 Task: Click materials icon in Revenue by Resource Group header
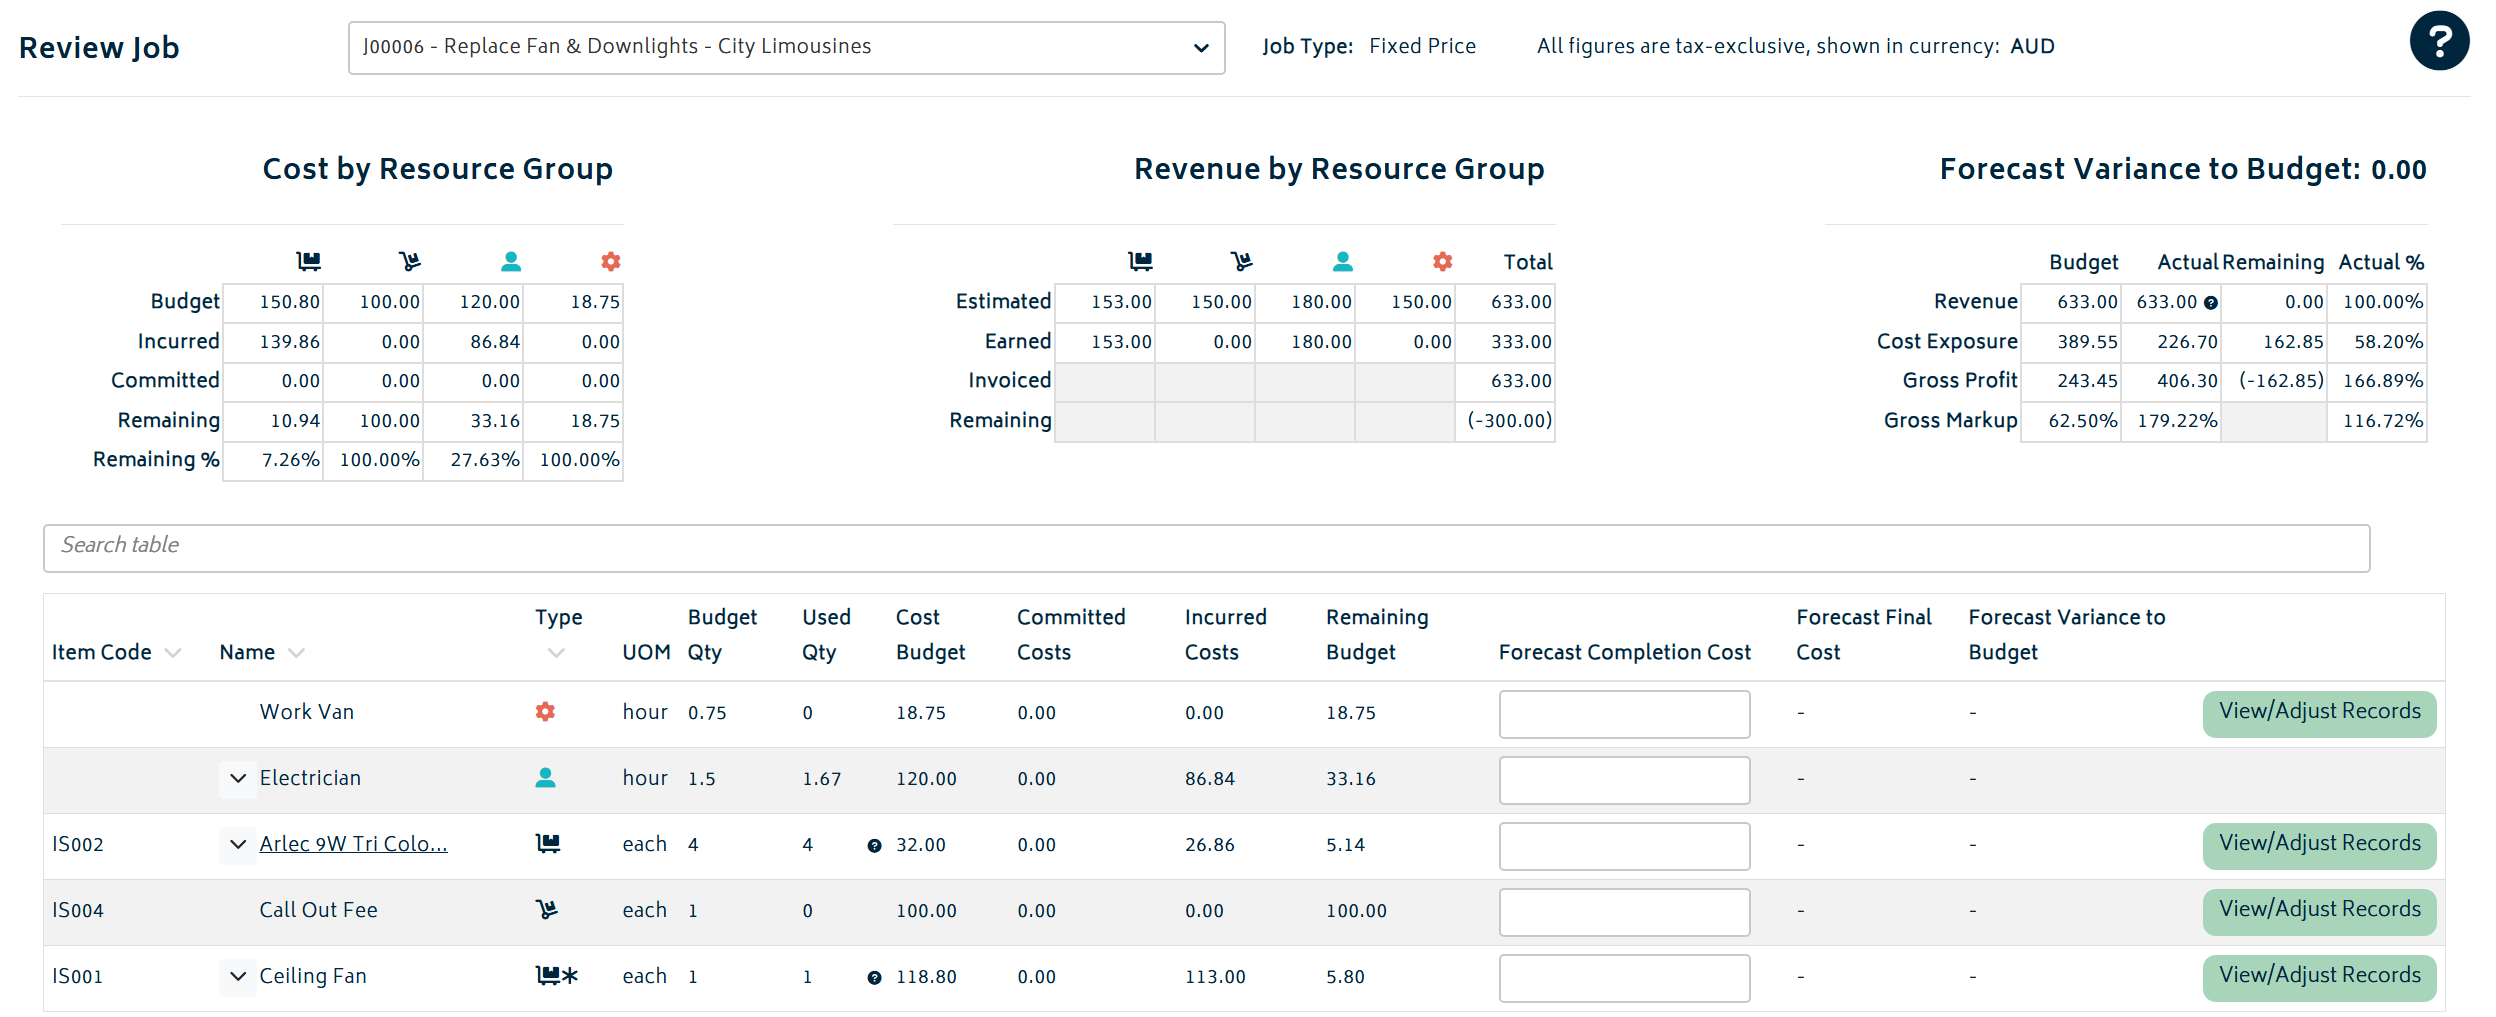tap(1141, 261)
